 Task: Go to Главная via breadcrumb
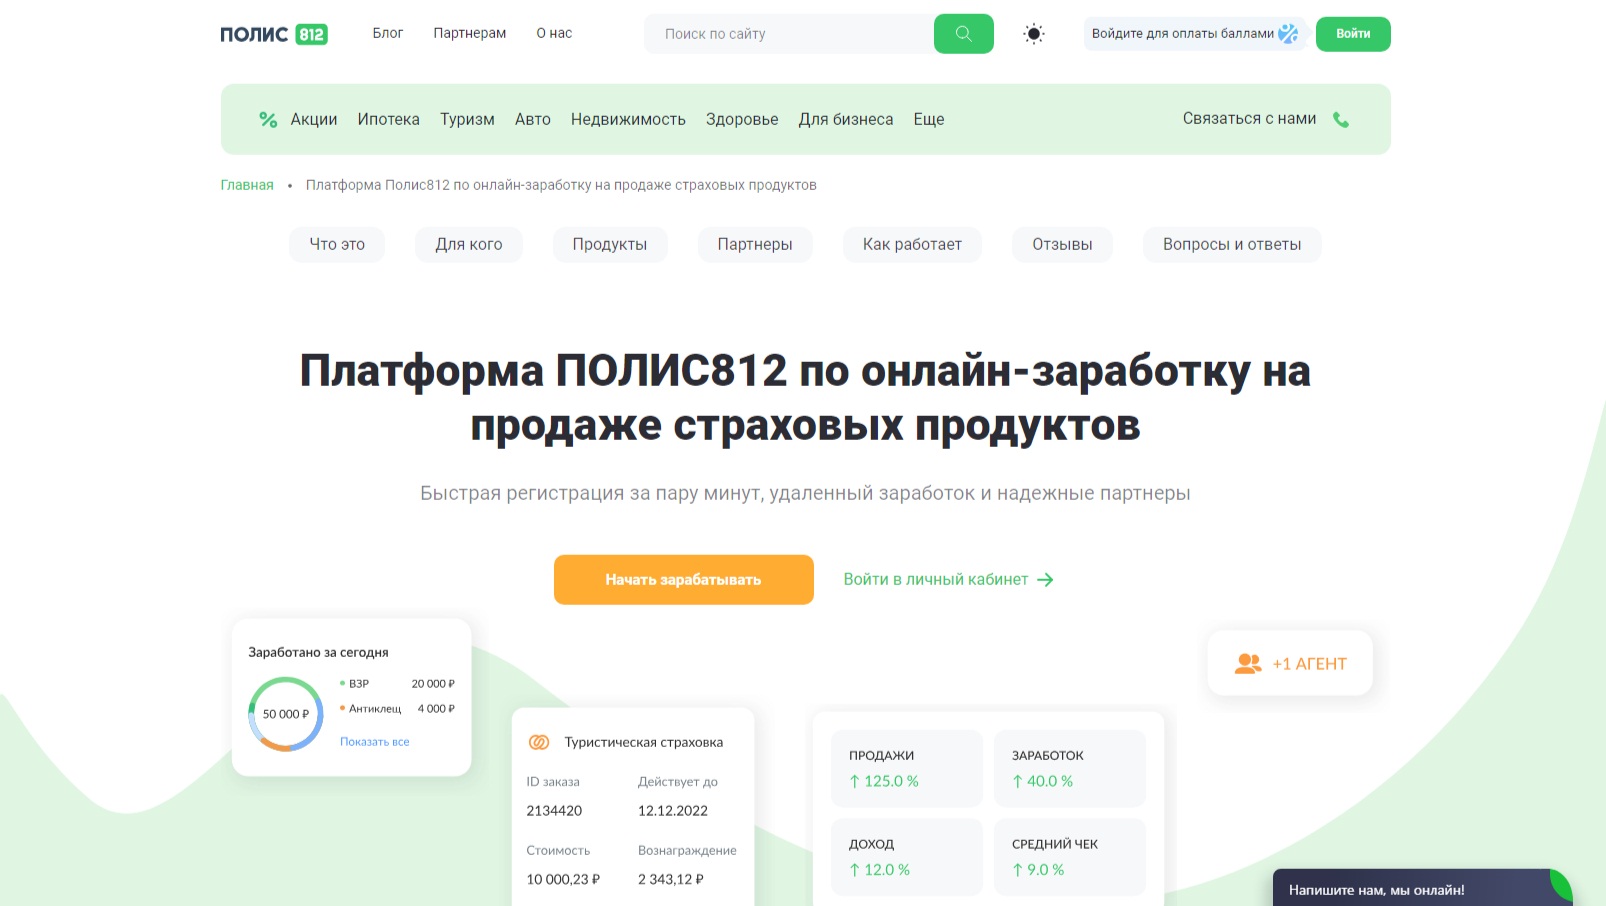click(x=247, y=185)
